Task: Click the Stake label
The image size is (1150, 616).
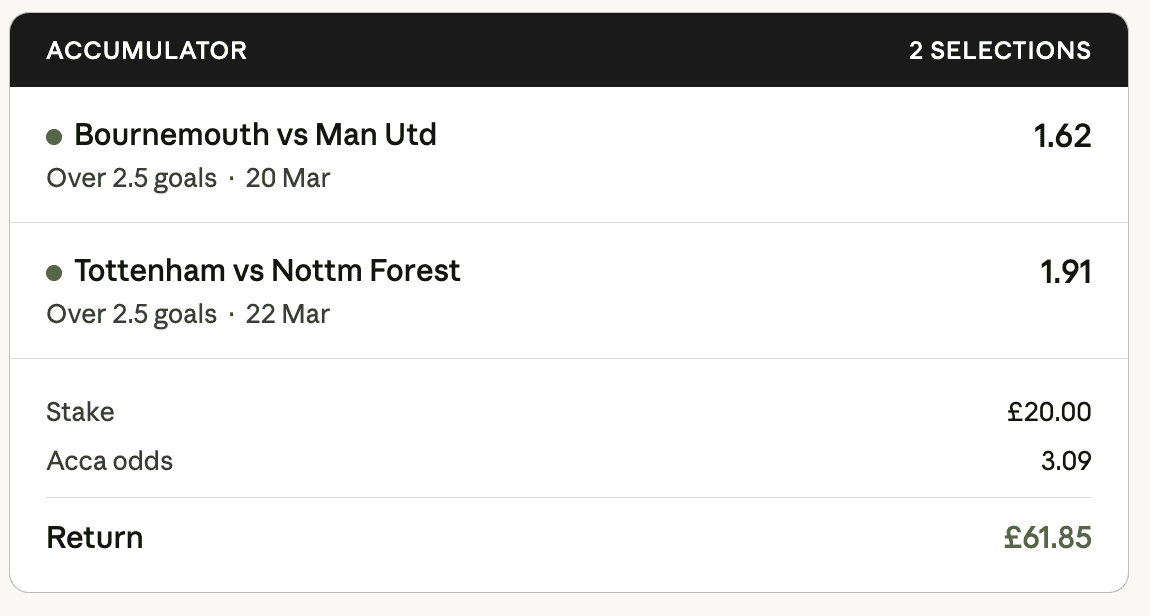Action: pyautogui.click(x=80, y=412)
